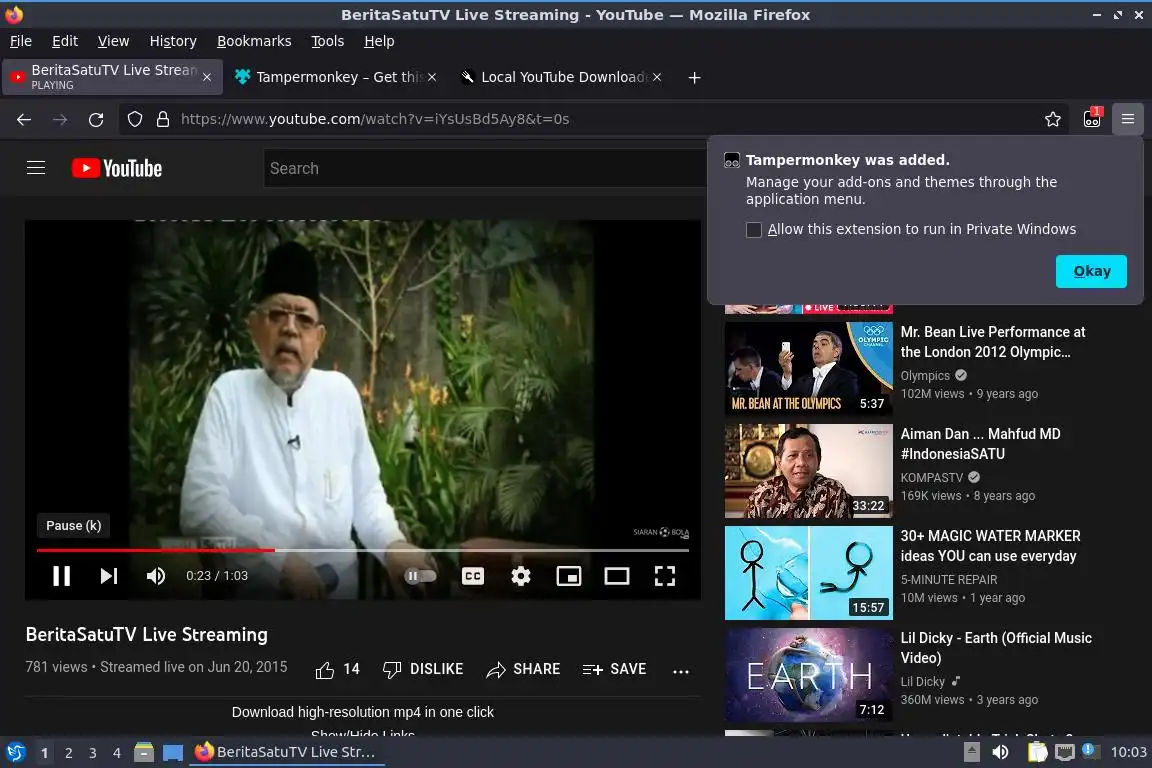Open Lil Dicky - Earth title link
Image resolution: width=1152 pixels, height=768 pixels.
point(996,648)
